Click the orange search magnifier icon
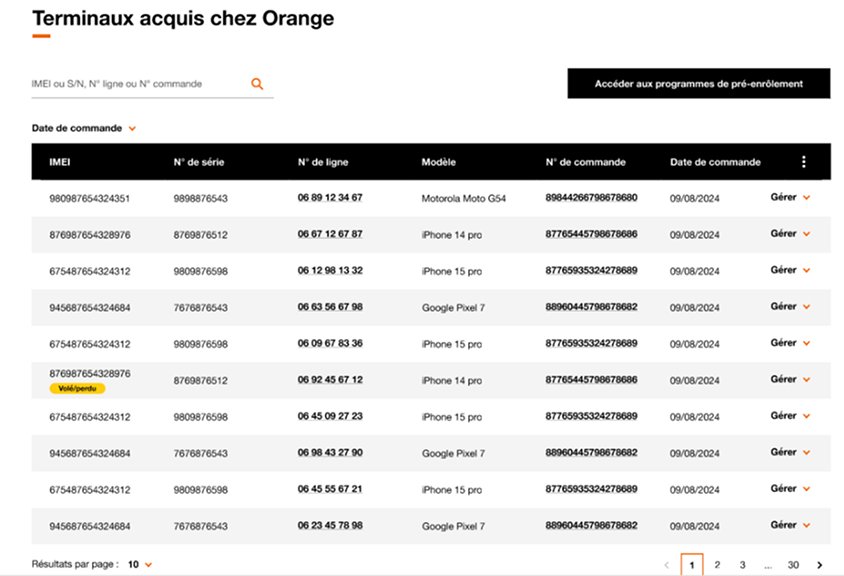The image size is (844, 576). (x=257, y=84)
